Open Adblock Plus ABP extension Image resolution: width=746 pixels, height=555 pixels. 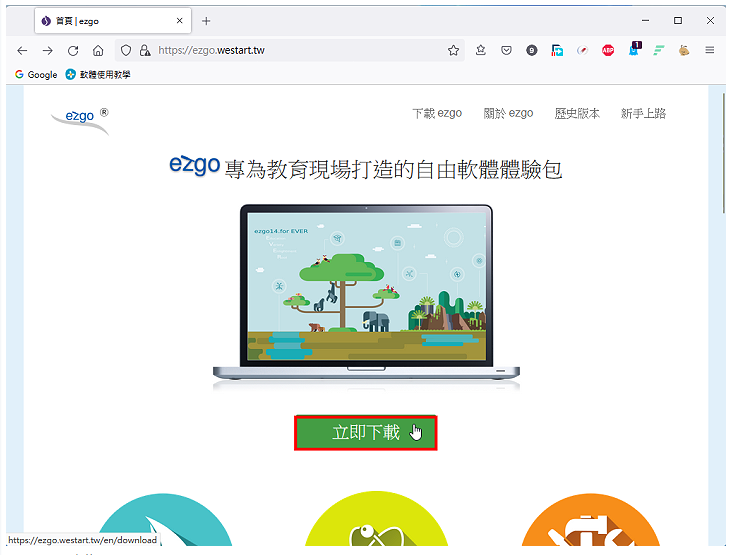point(608,50)
